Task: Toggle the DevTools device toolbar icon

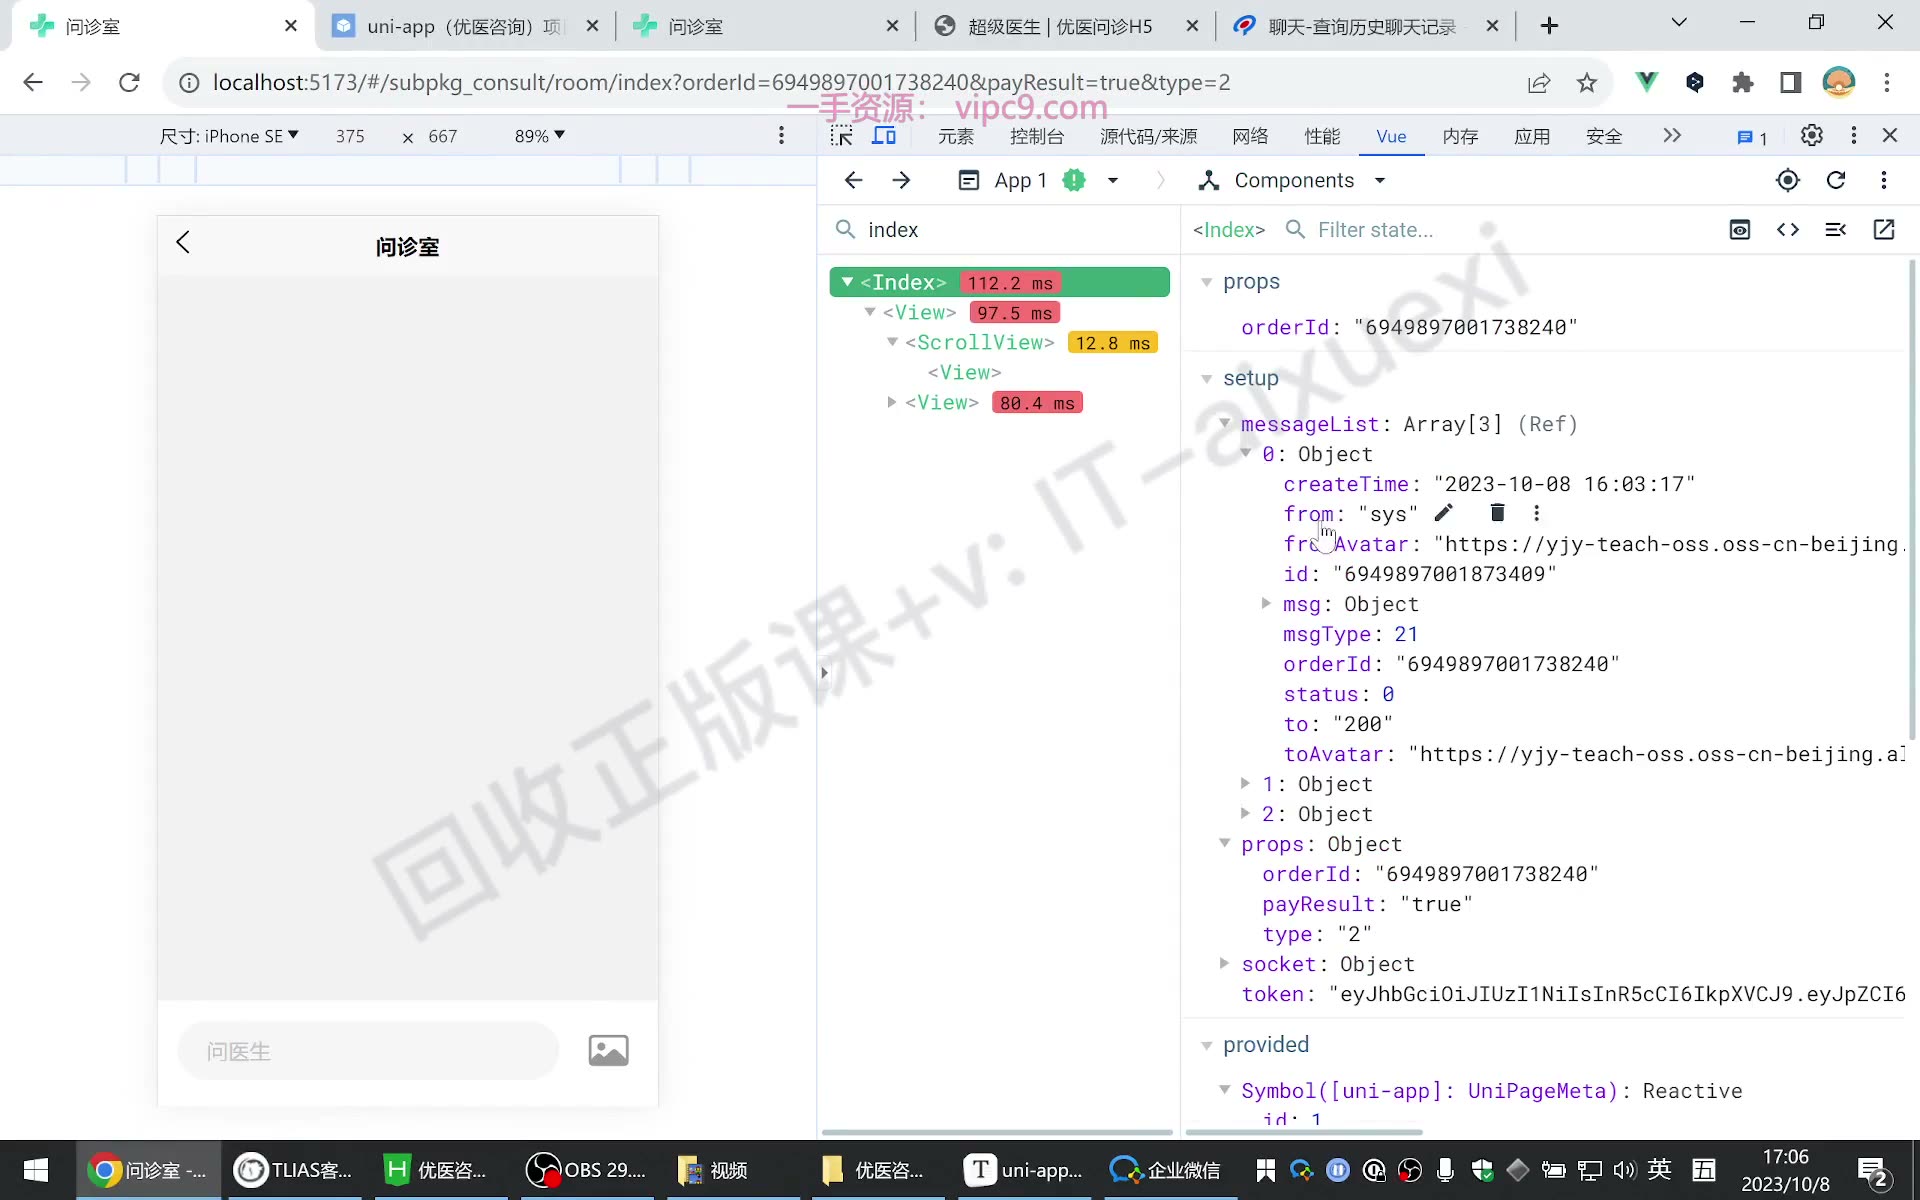Action: click(884, 136)
